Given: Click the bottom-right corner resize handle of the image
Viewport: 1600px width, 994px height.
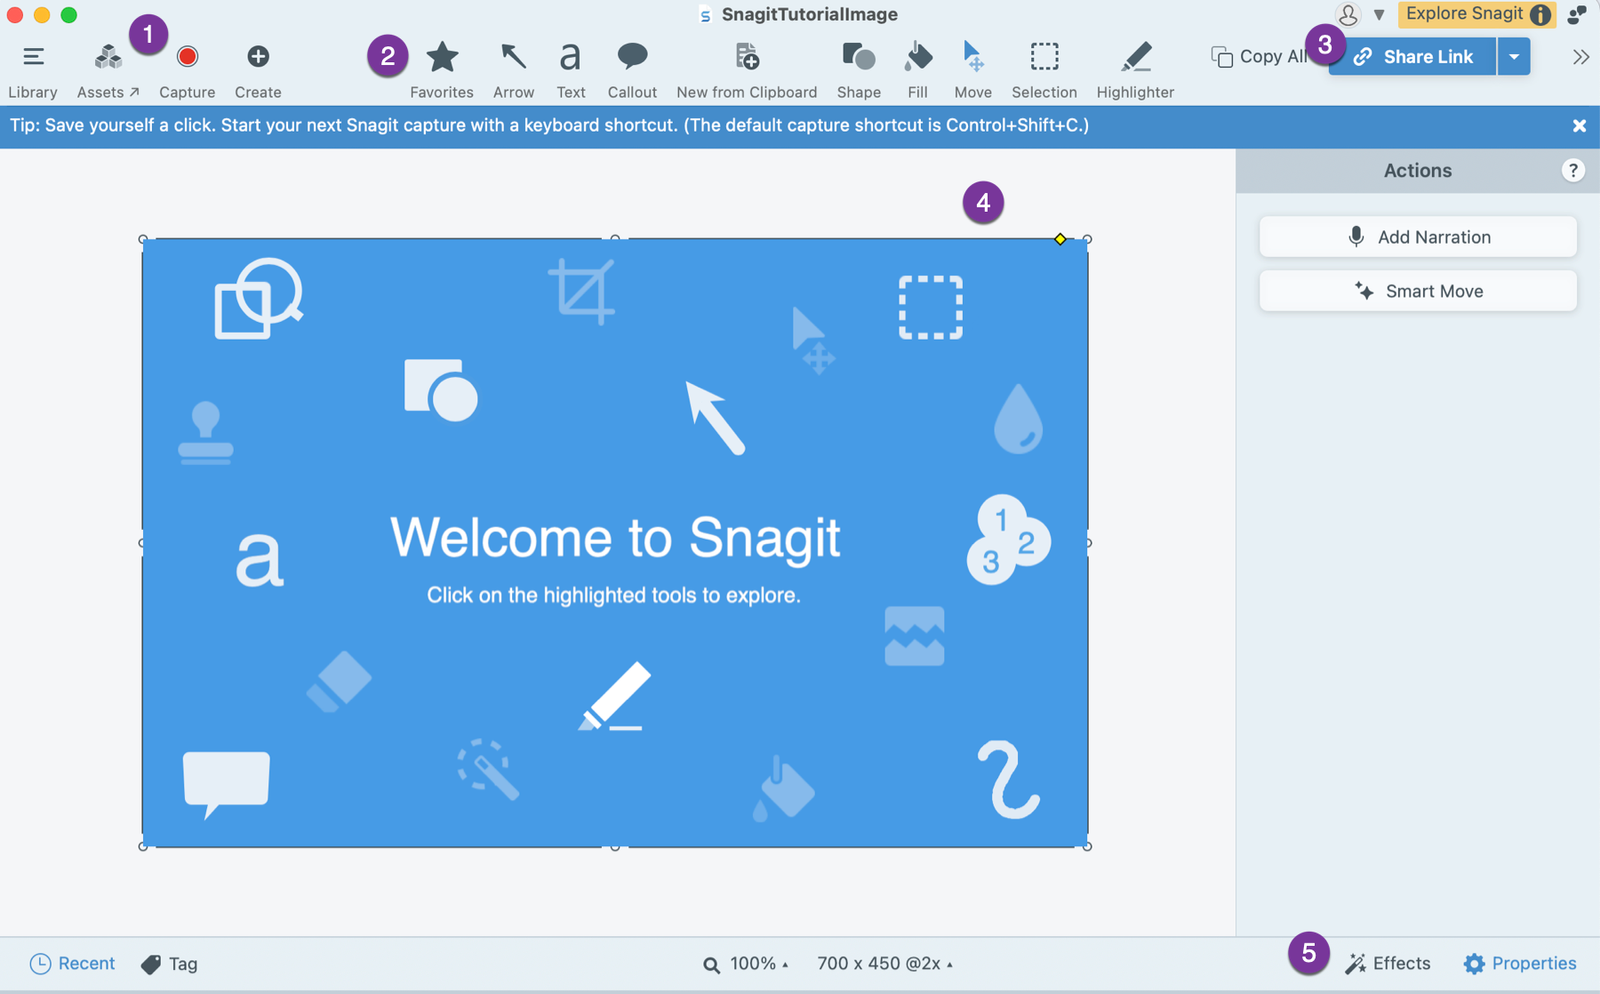Looking at the screenshot, I should coord(1087,846).
